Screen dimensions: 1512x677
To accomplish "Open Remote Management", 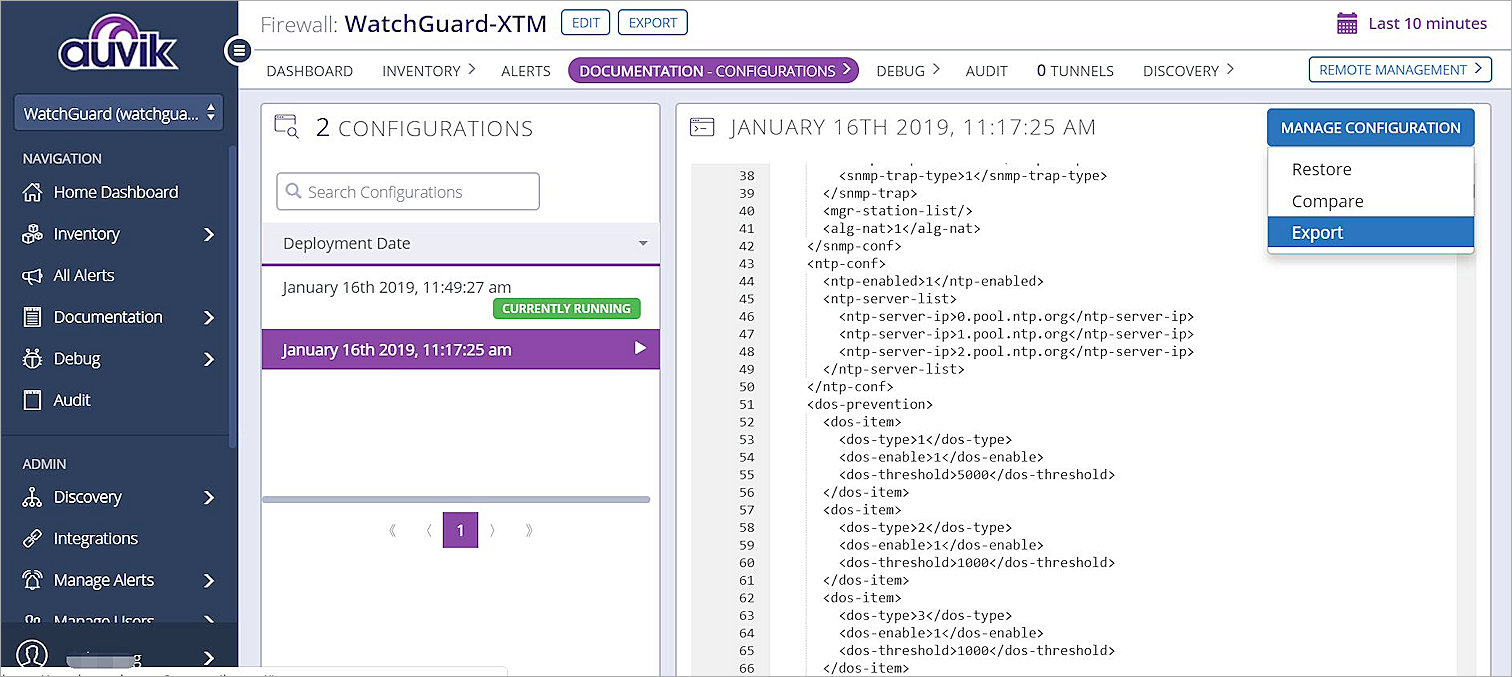I will (1399, 69).
